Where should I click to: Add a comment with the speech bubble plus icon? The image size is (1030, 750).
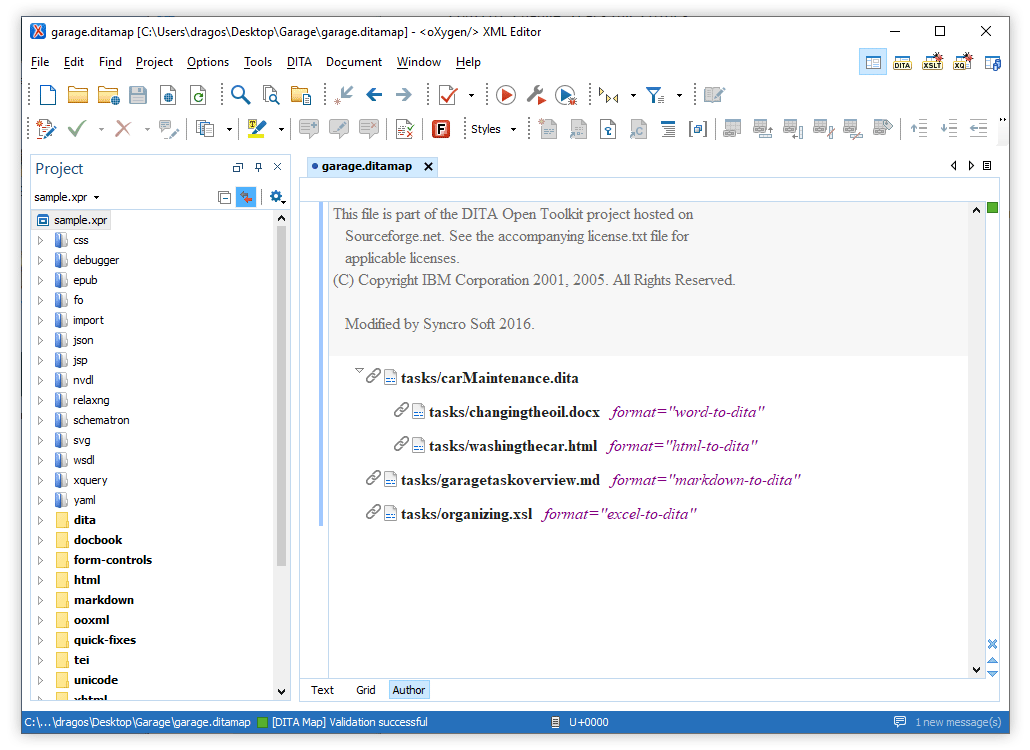[309, 129]
